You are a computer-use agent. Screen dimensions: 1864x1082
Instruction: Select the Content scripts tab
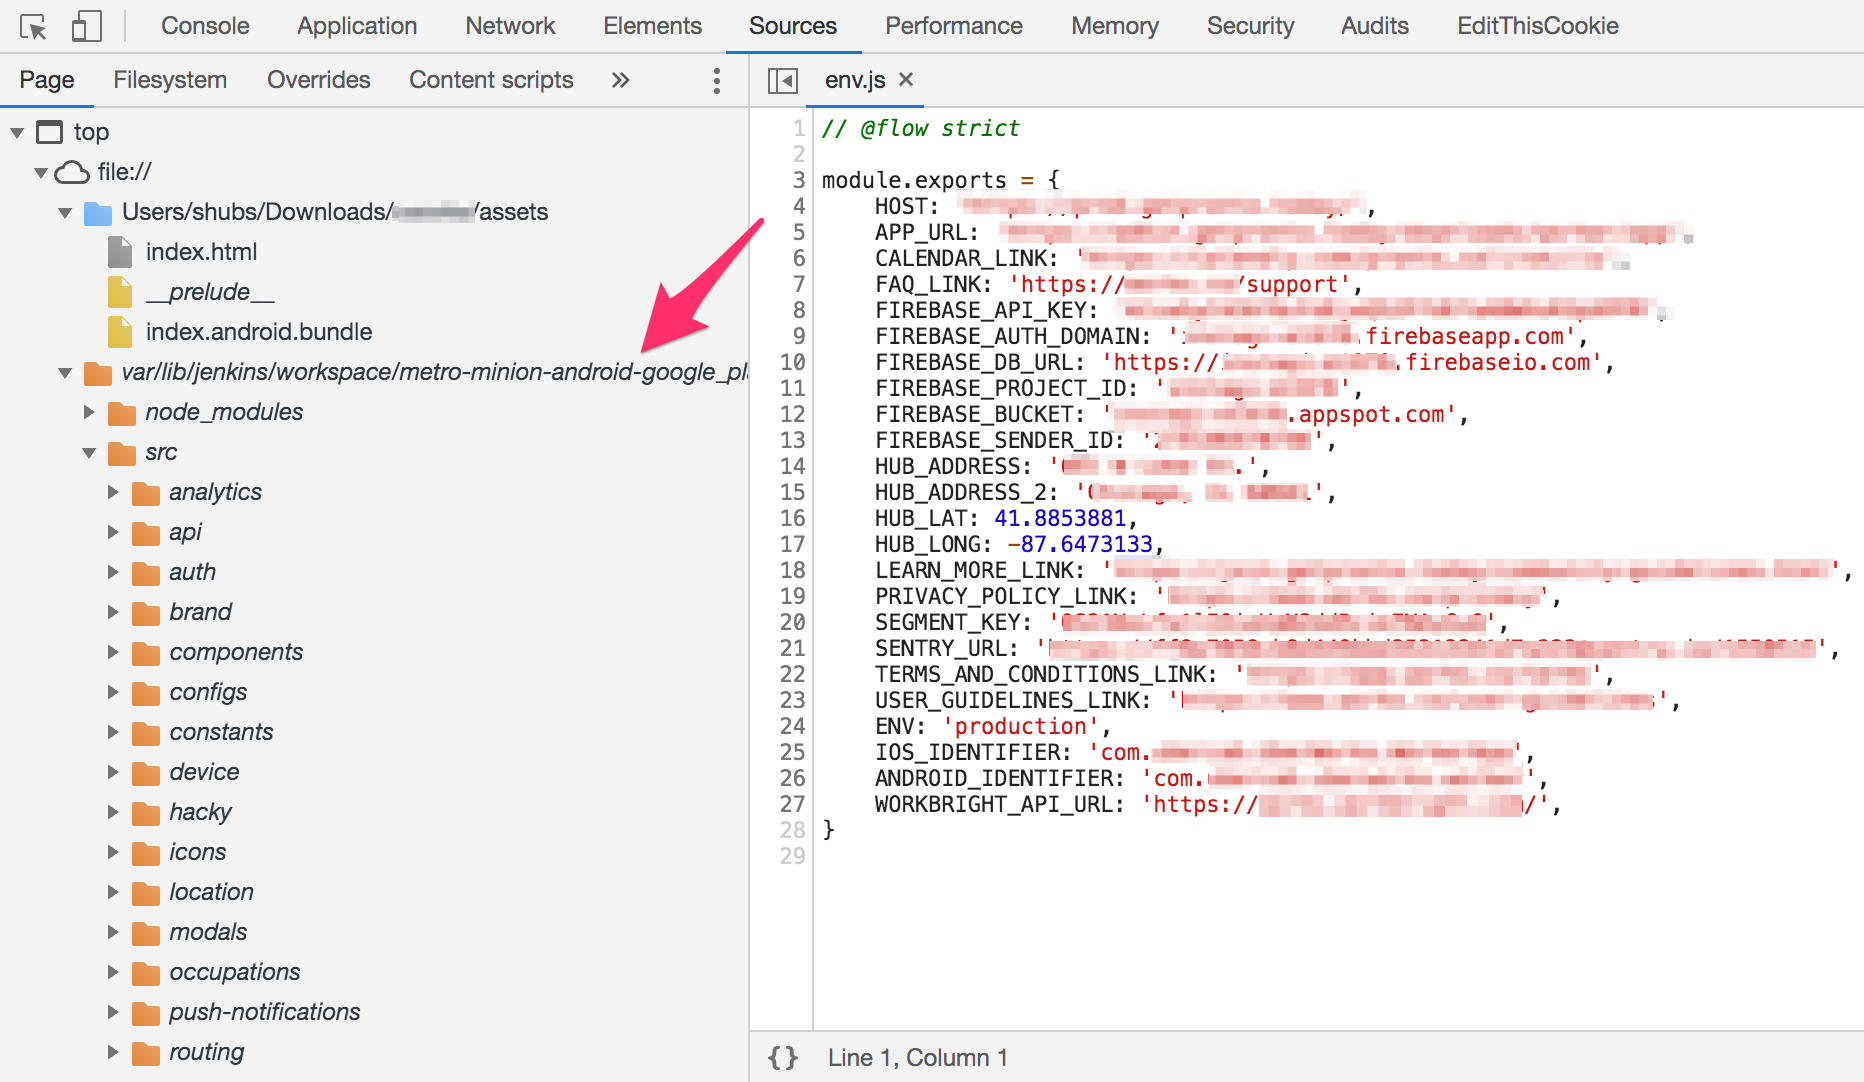[491, 80]
